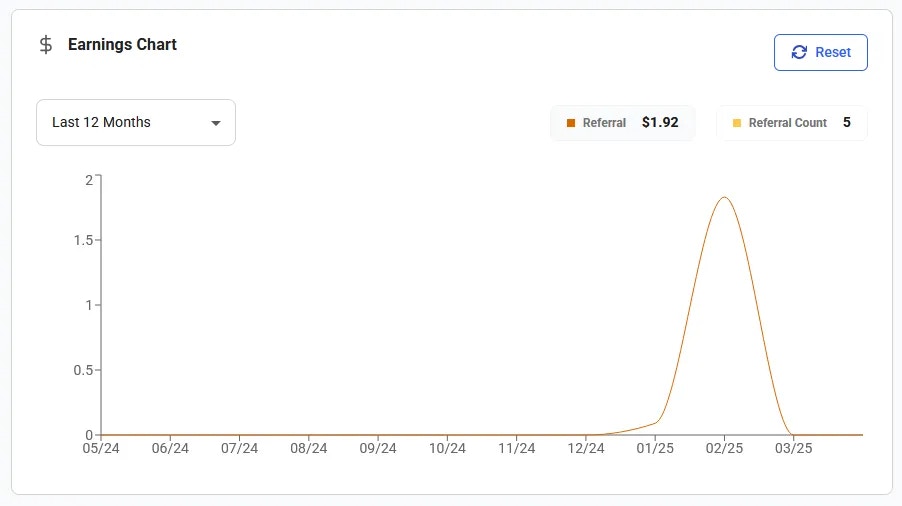Image resolution: width=902 pixels, height=506 pixels.
Task: Click the 09/24 label on x-axis
Action: (378, 448)
